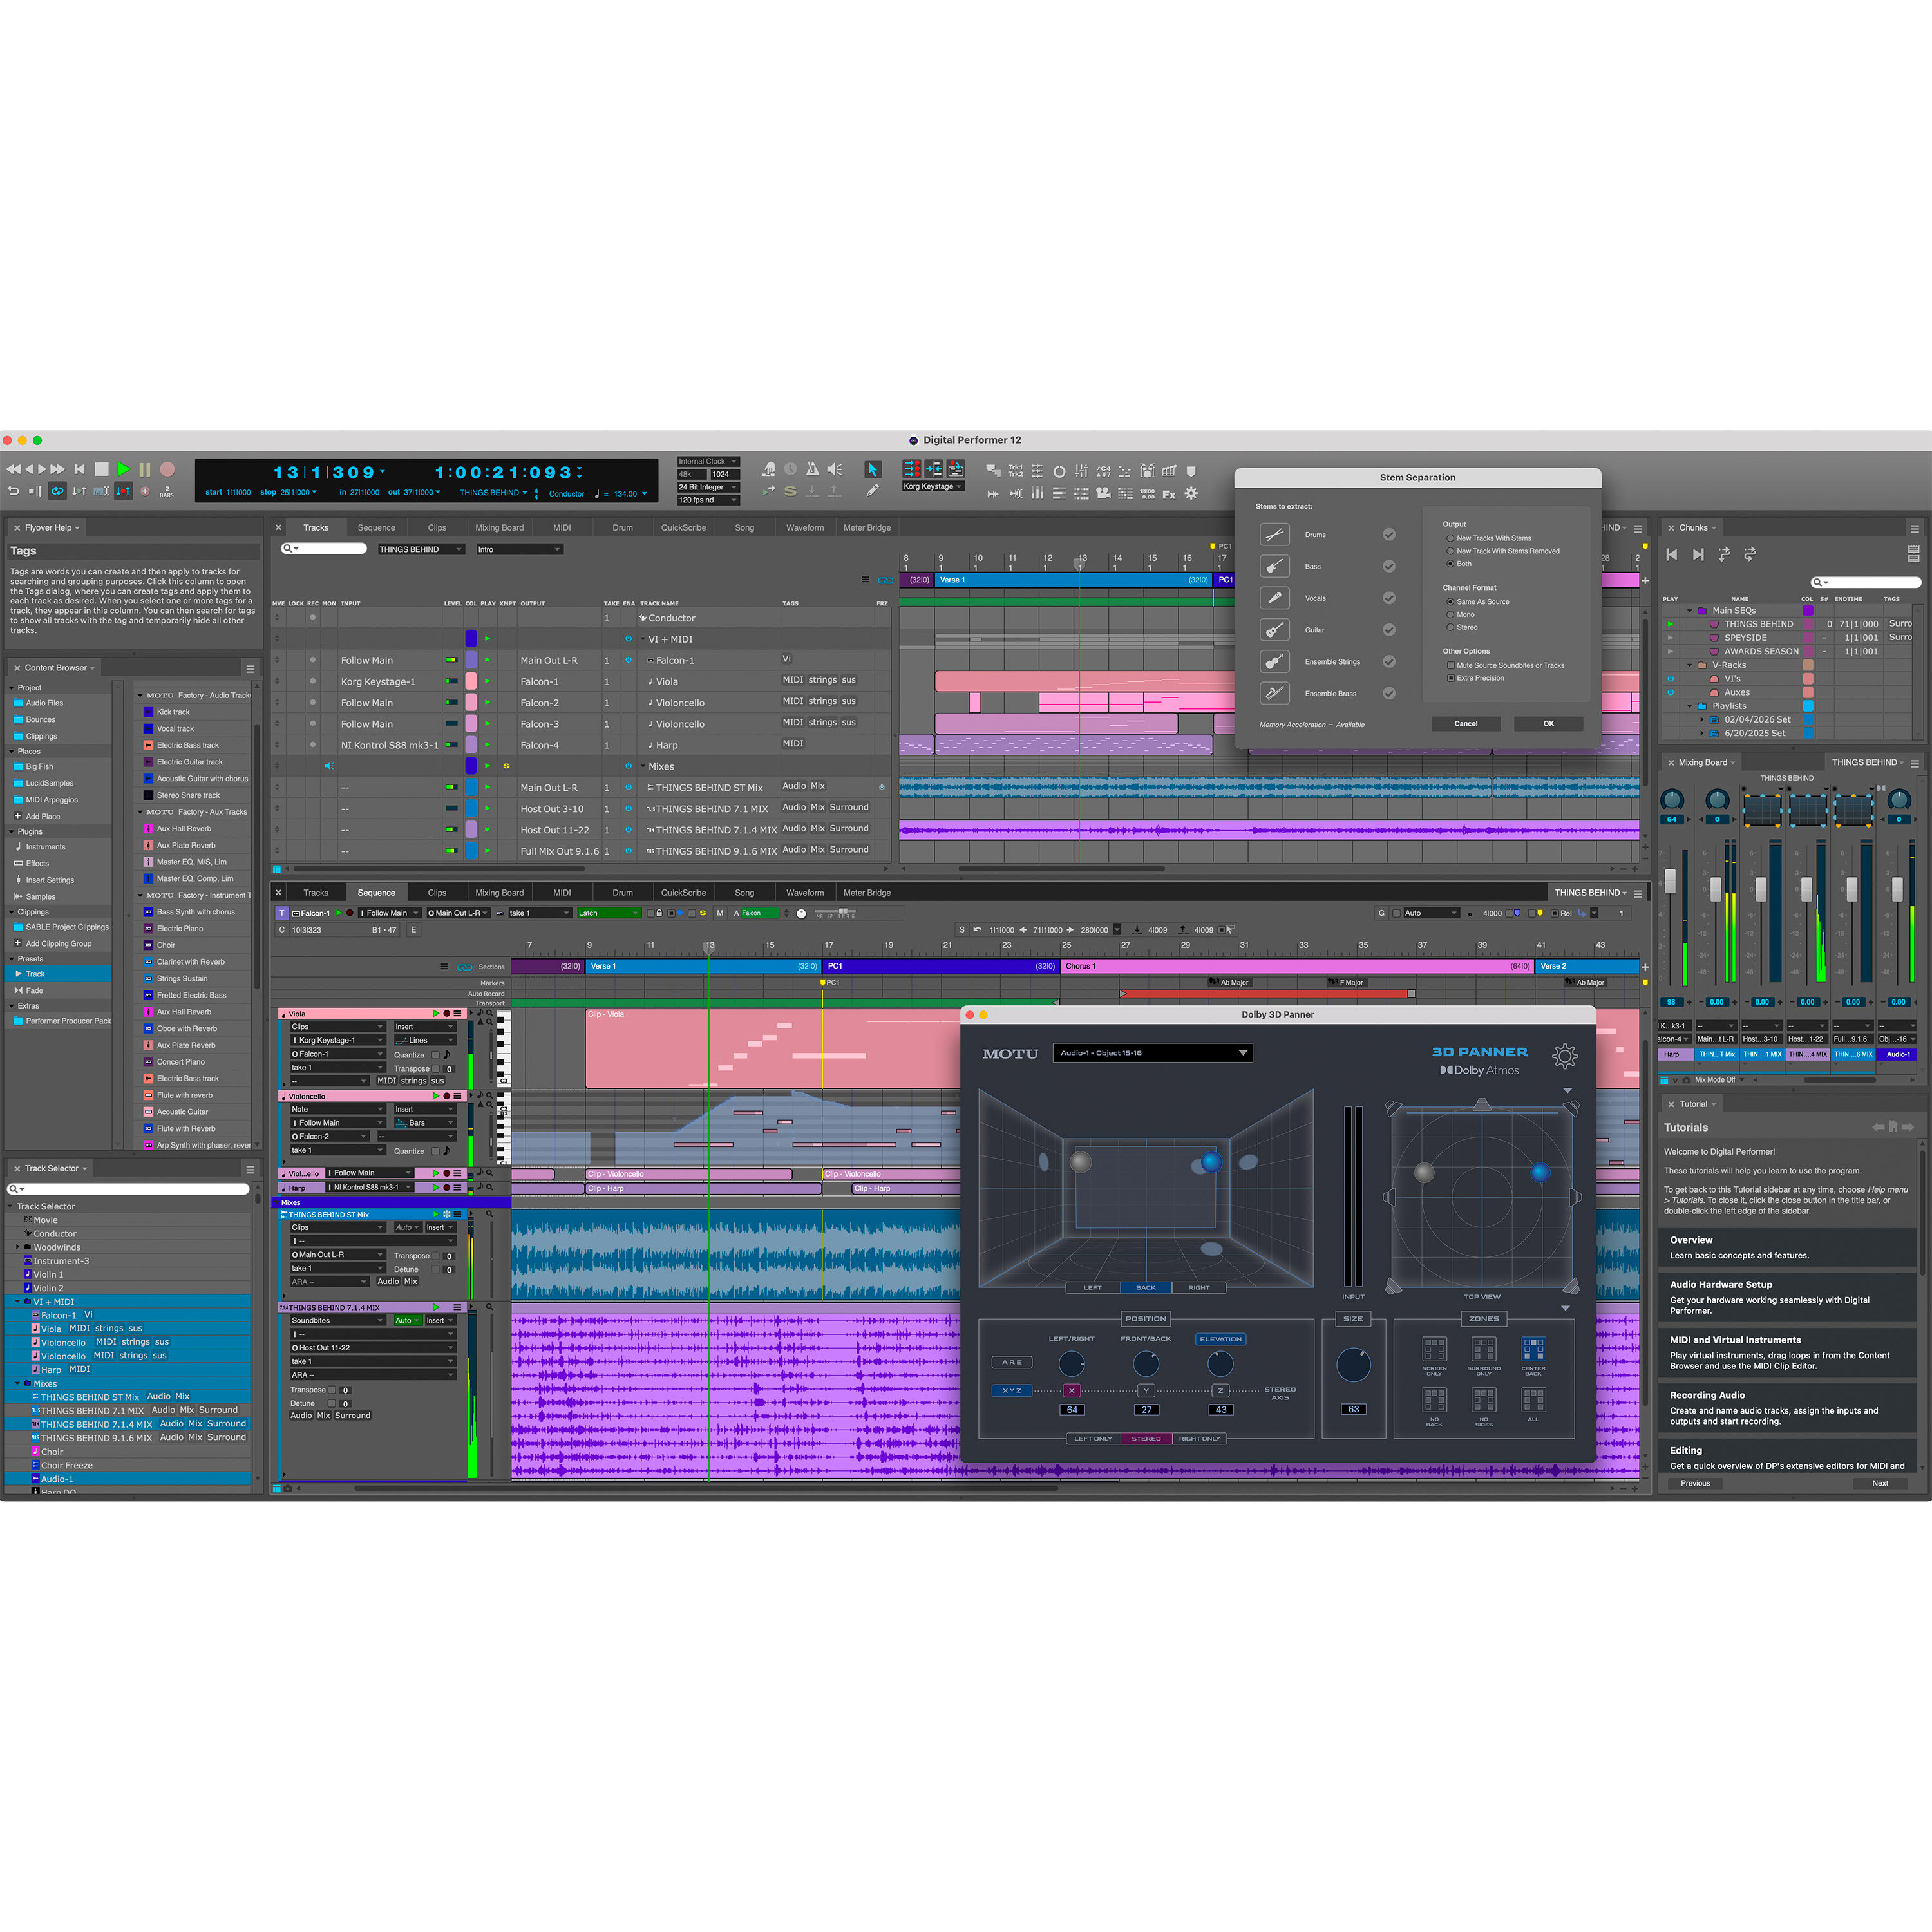Select New Tracks With Stems output

coord(1450,538)
